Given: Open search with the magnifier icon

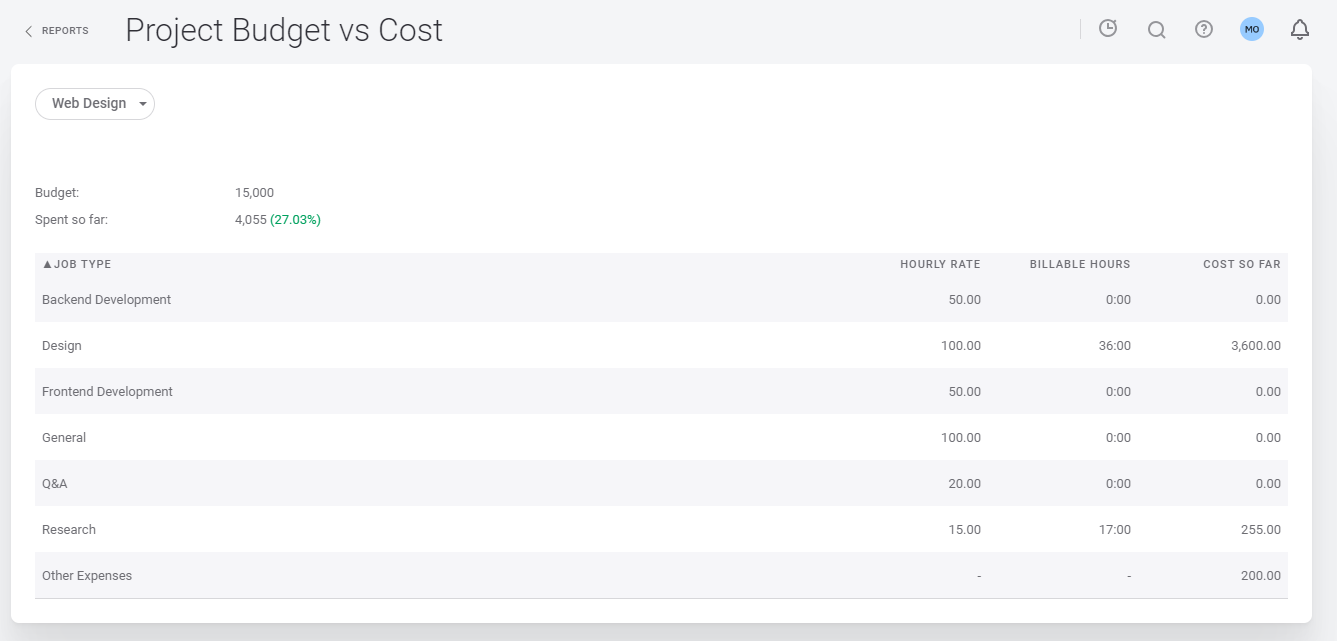Looking at the screenshot, I should (1157, 30).
